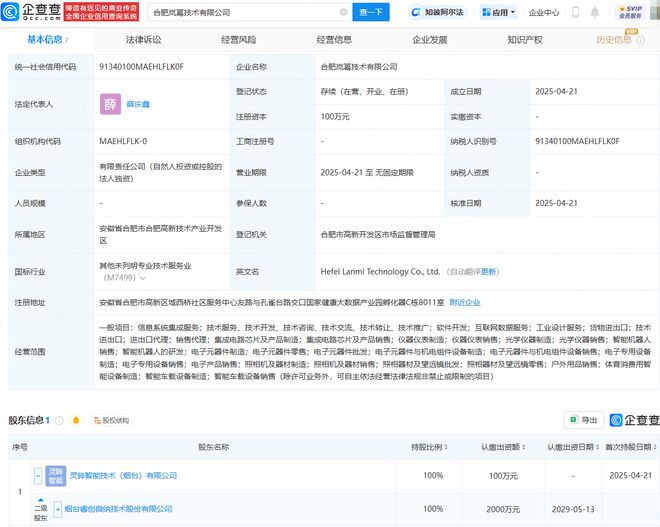Click the Qichacha logo icon
The height and width of the screenshot is (527, 660).
point(10,11)
